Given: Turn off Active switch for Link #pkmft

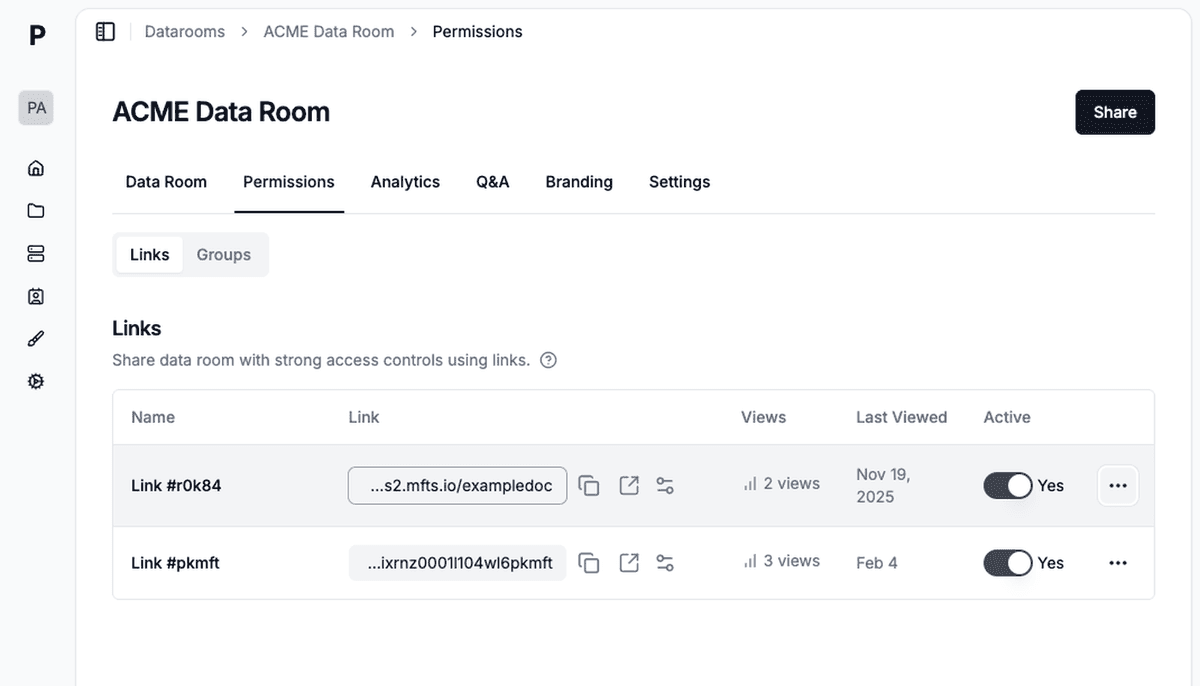Looking at the screenshot, I should (x=1007, y=562).
